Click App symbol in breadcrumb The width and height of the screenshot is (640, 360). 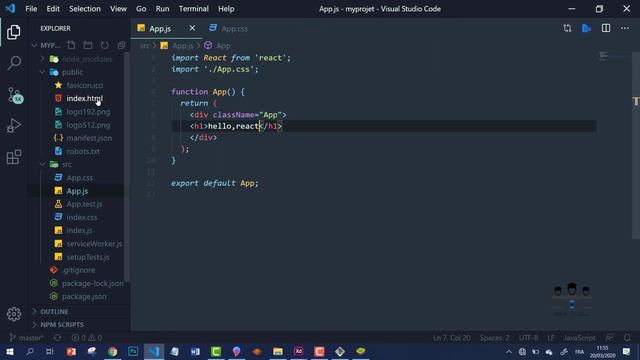coord(218,45)
